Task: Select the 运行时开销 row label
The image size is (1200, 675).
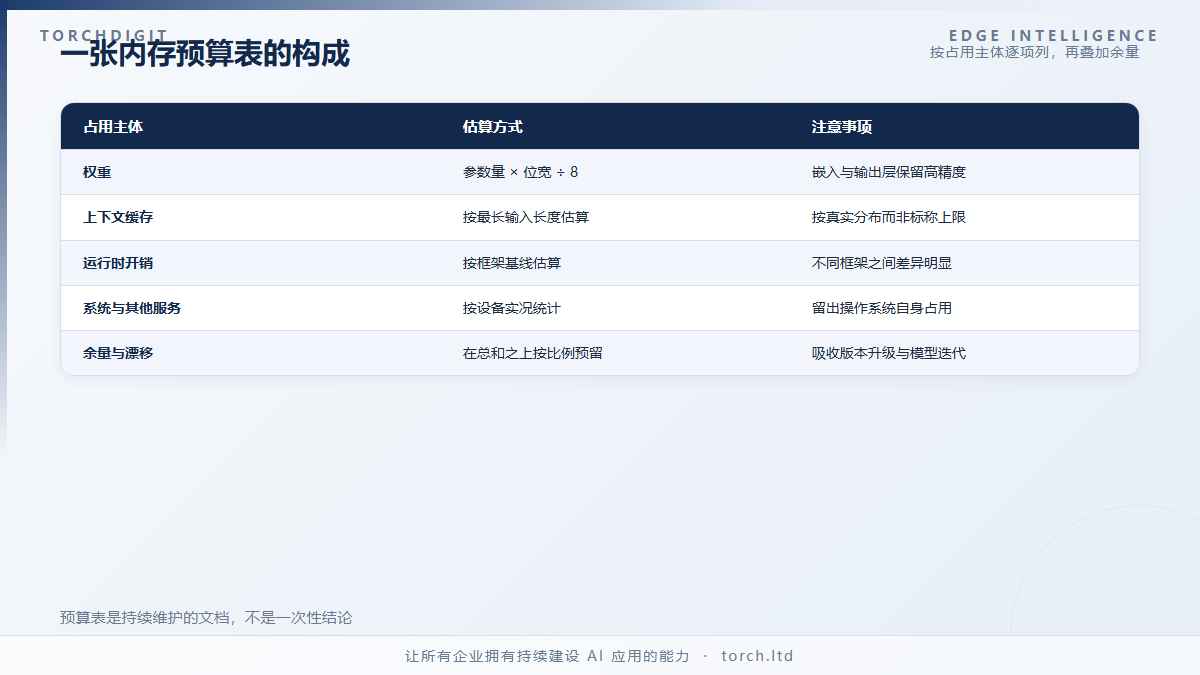Action: click(118, 263)
